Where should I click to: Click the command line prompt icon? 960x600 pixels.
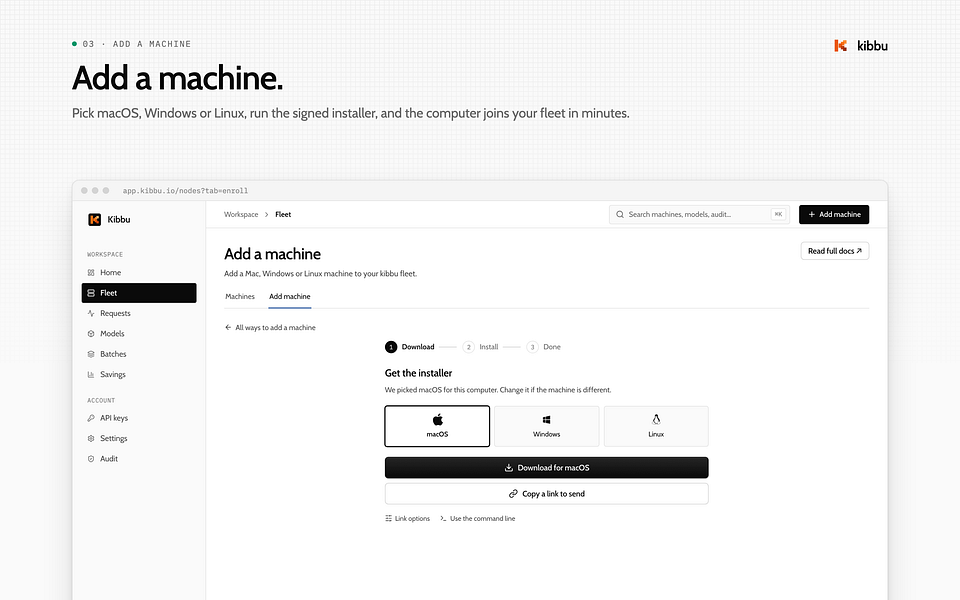pos(443,519)
